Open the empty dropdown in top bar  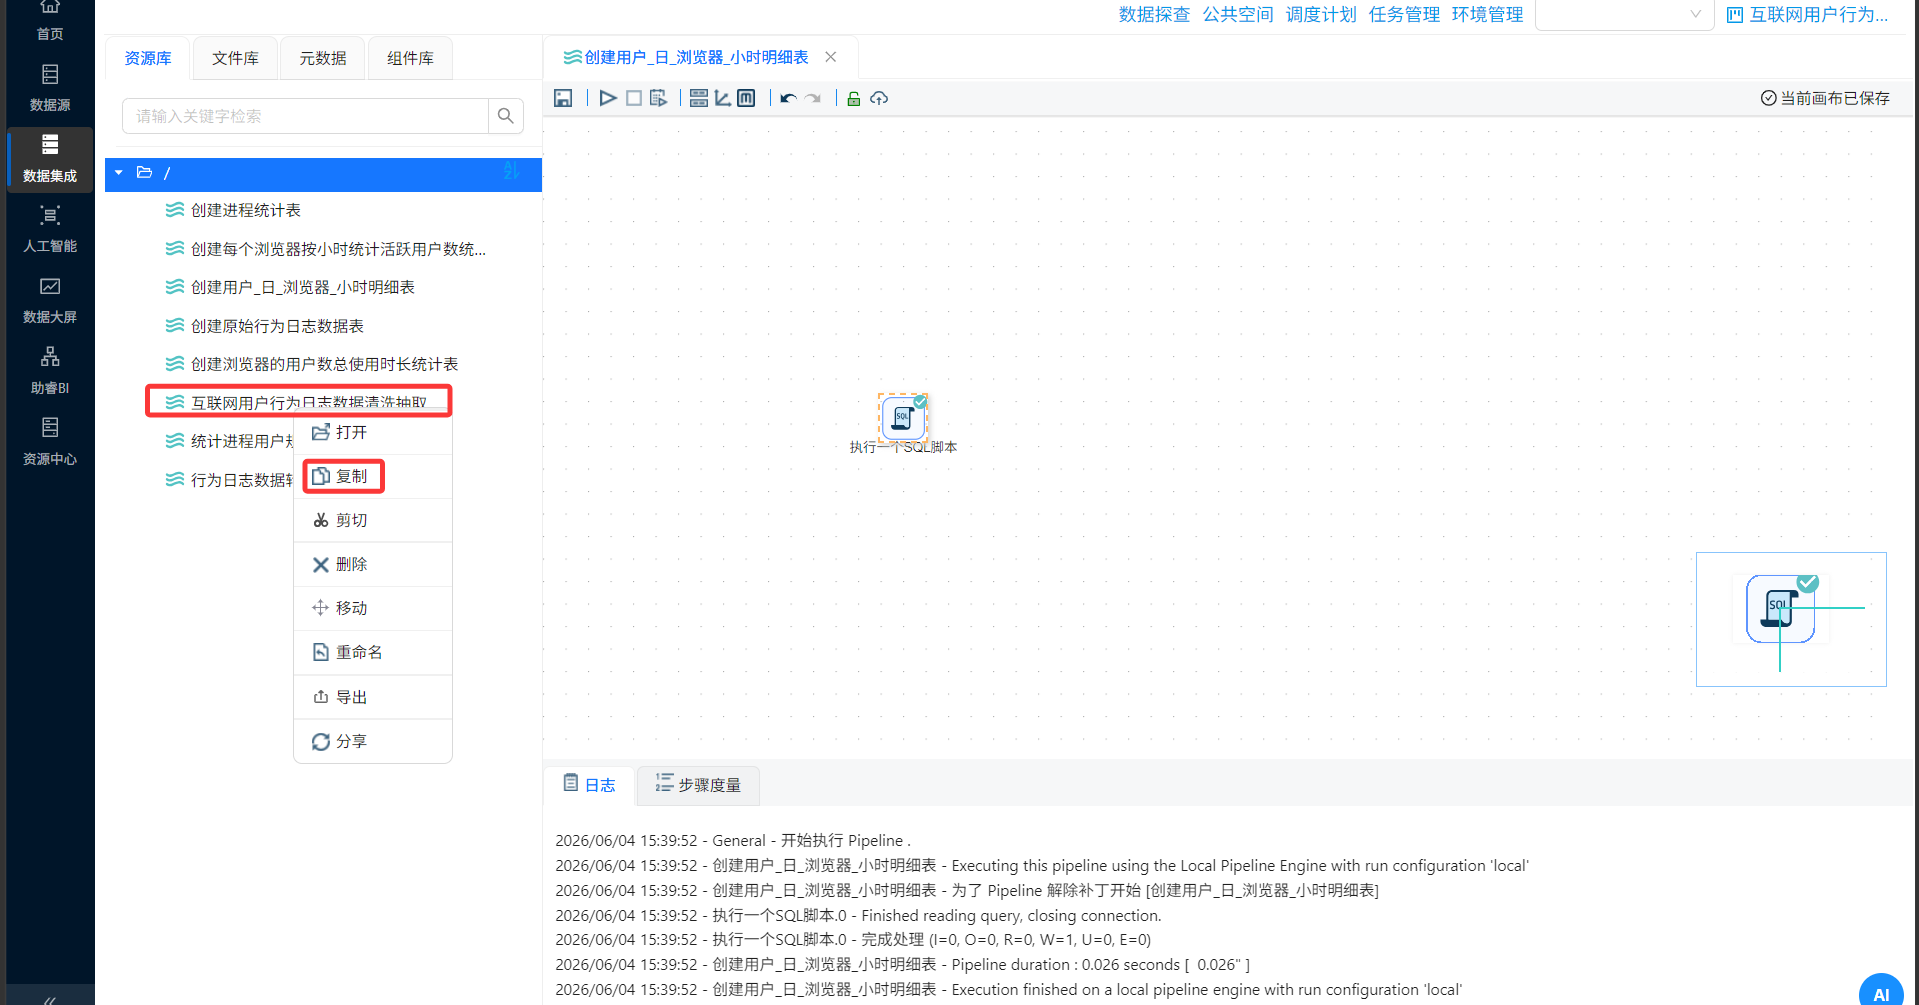(1624, 14)
